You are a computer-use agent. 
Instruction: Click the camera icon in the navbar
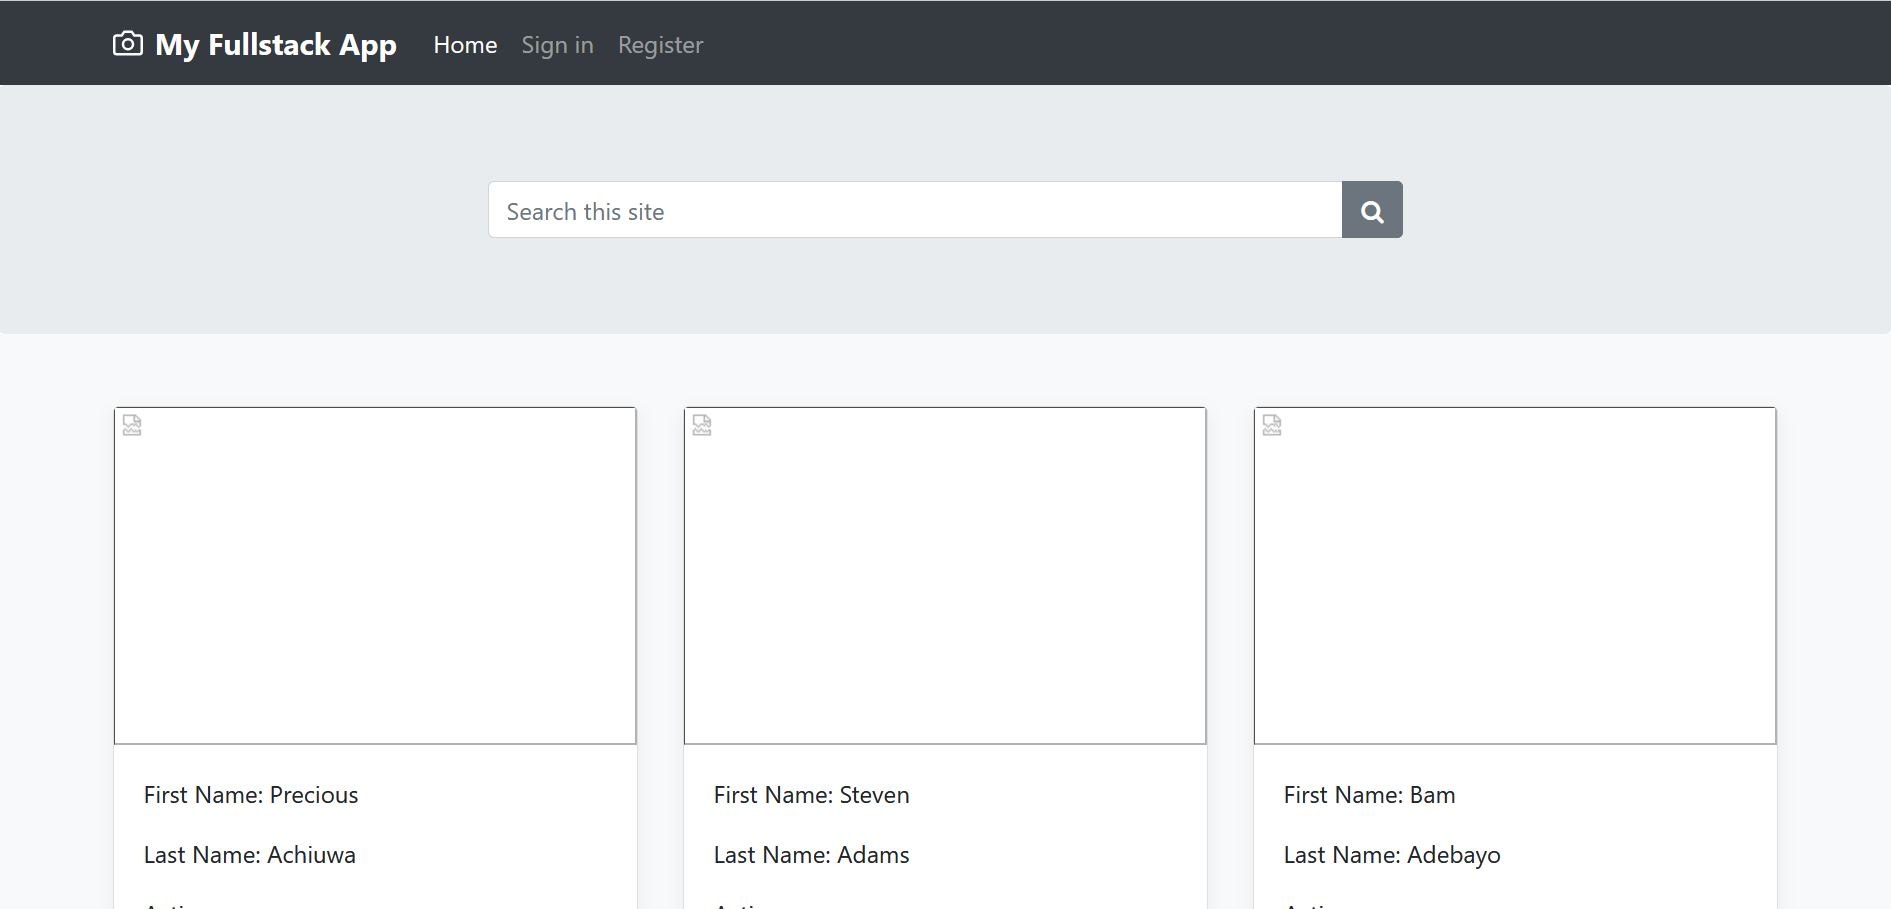[127, 44]
